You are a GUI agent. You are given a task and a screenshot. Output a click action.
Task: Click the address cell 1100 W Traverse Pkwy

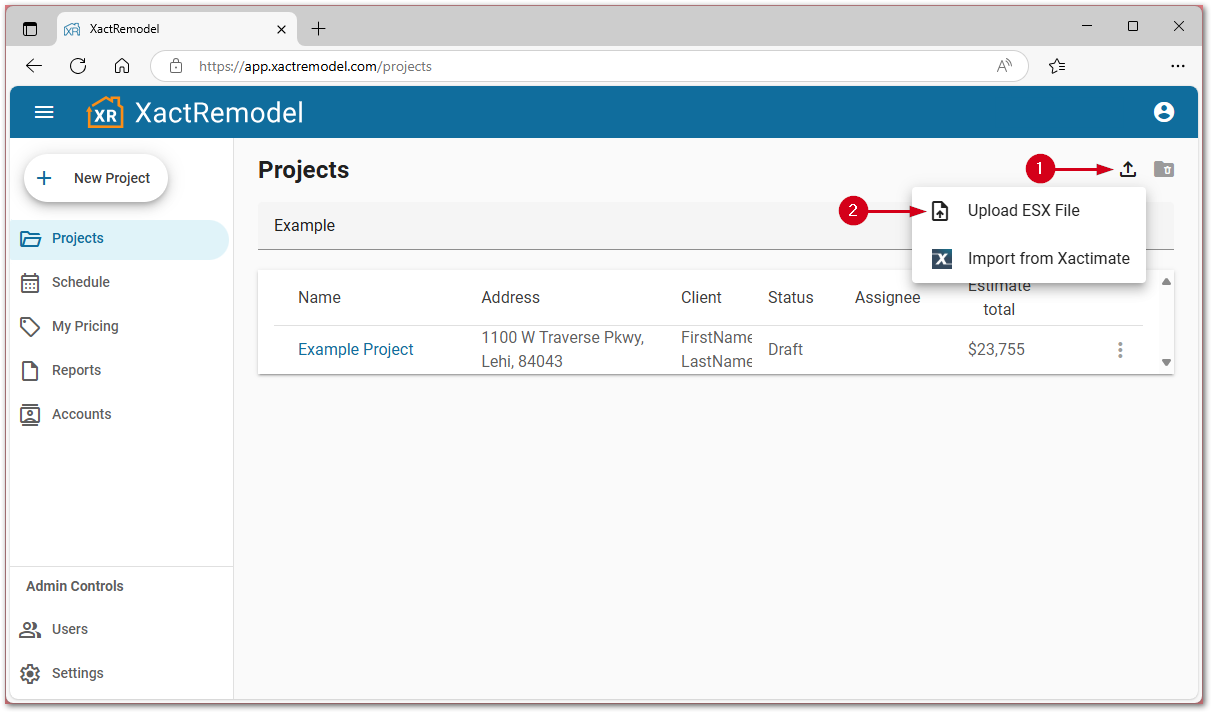563,350
